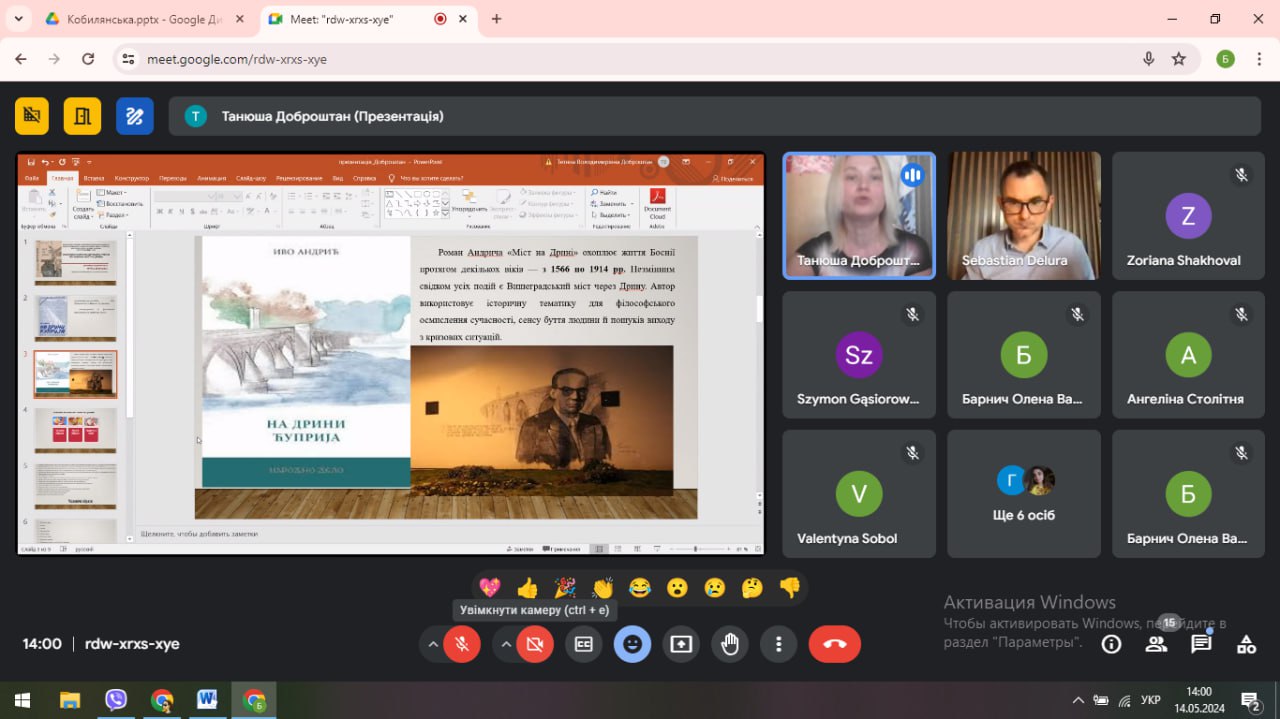
Task: Open the 'Ще 6 осіб' participants tile
Action: 1024,494
